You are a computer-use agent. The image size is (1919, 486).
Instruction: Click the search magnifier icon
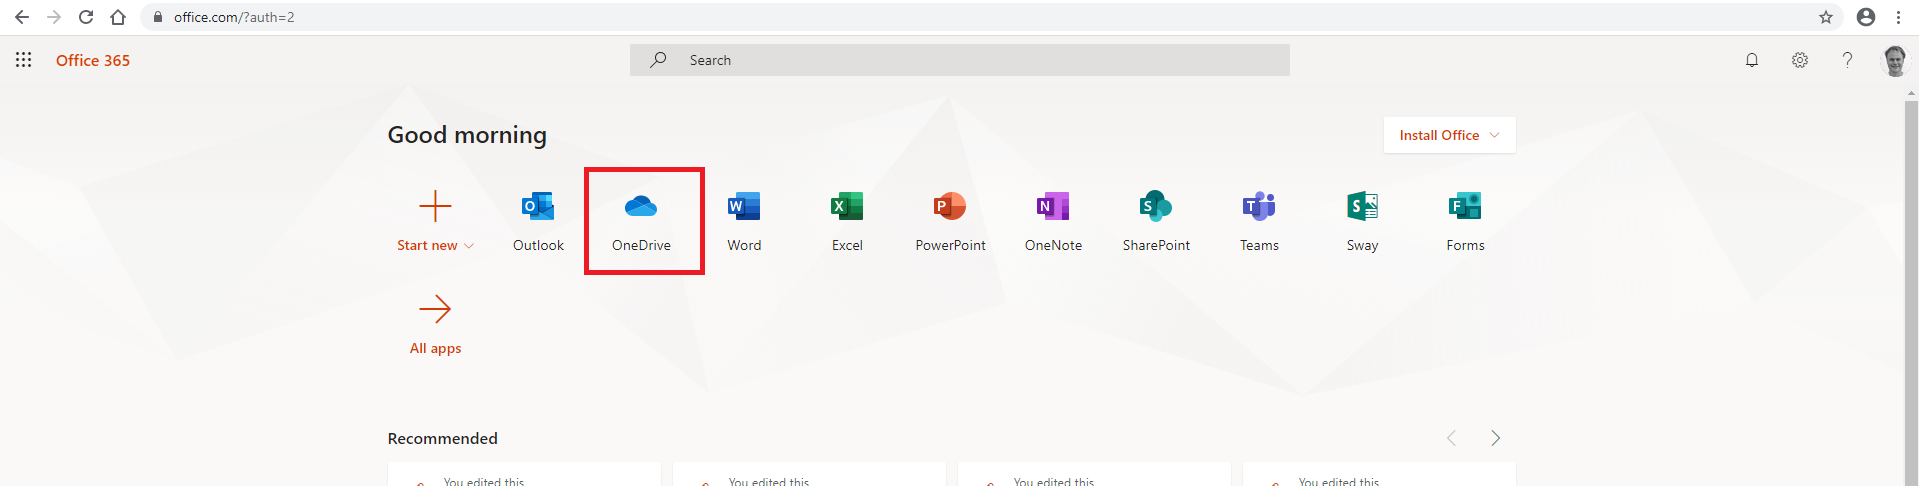(658, 60)
